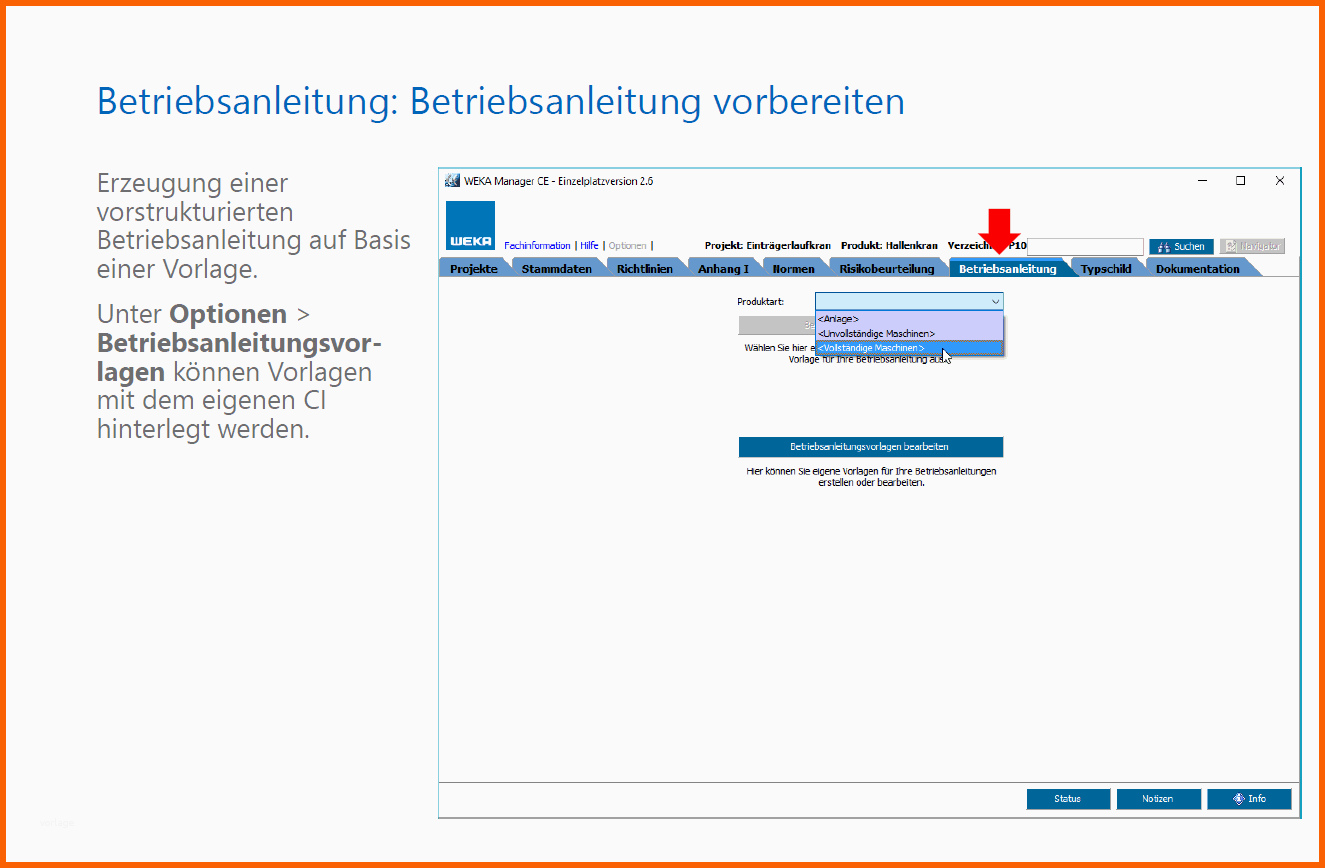
Task: Open the Risikobeurteilung tab
Action: 887,269
